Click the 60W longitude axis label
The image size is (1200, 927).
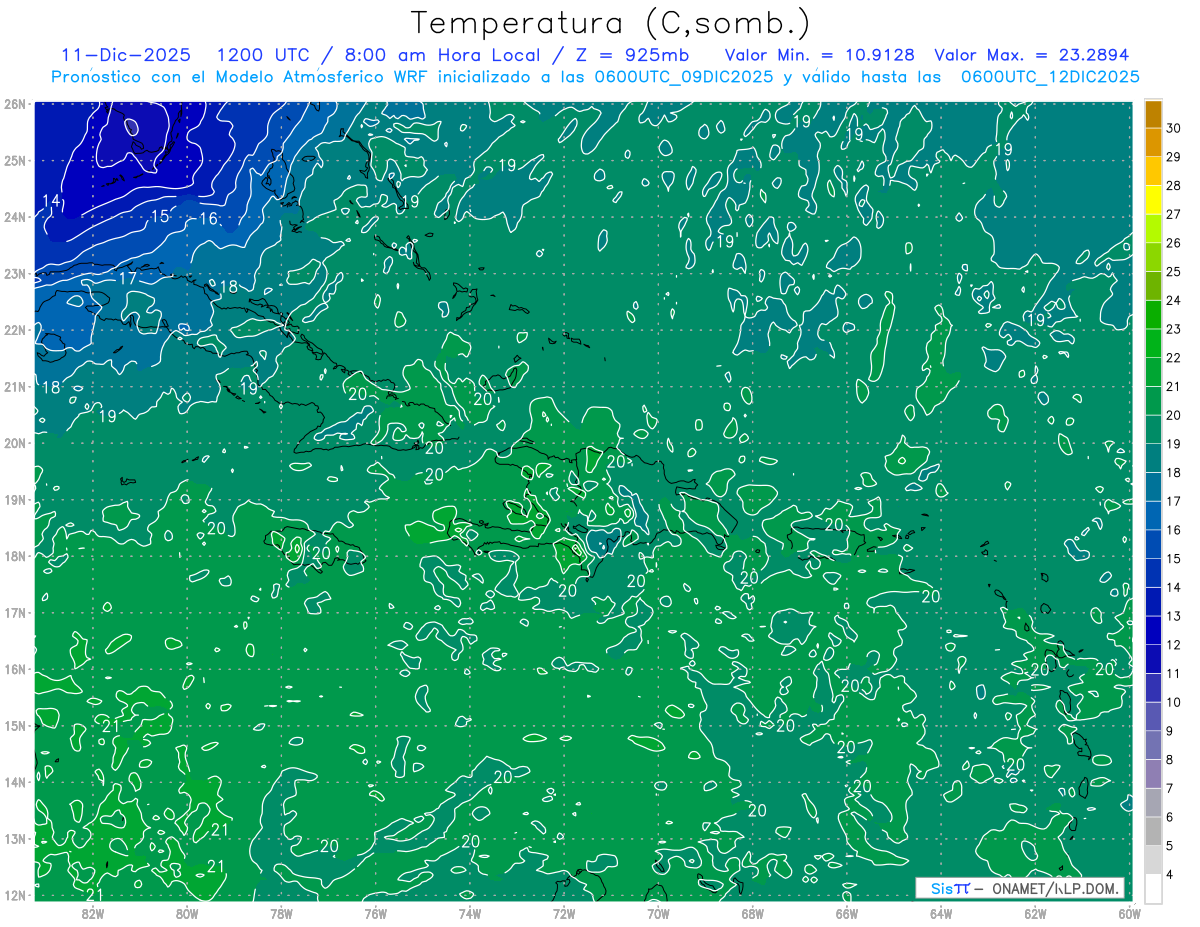(1129, 912)
